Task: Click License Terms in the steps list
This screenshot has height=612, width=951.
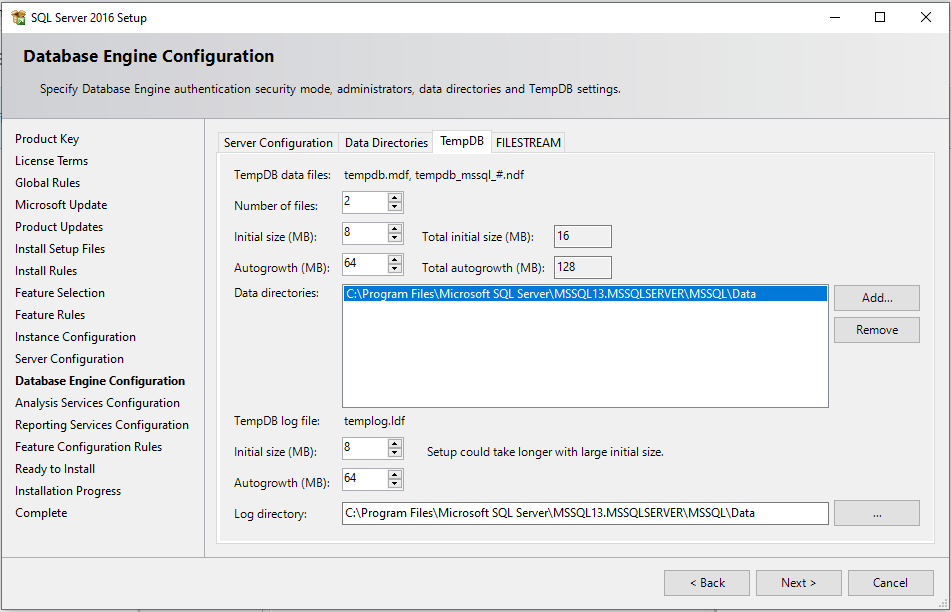Action: coord(52,161)
